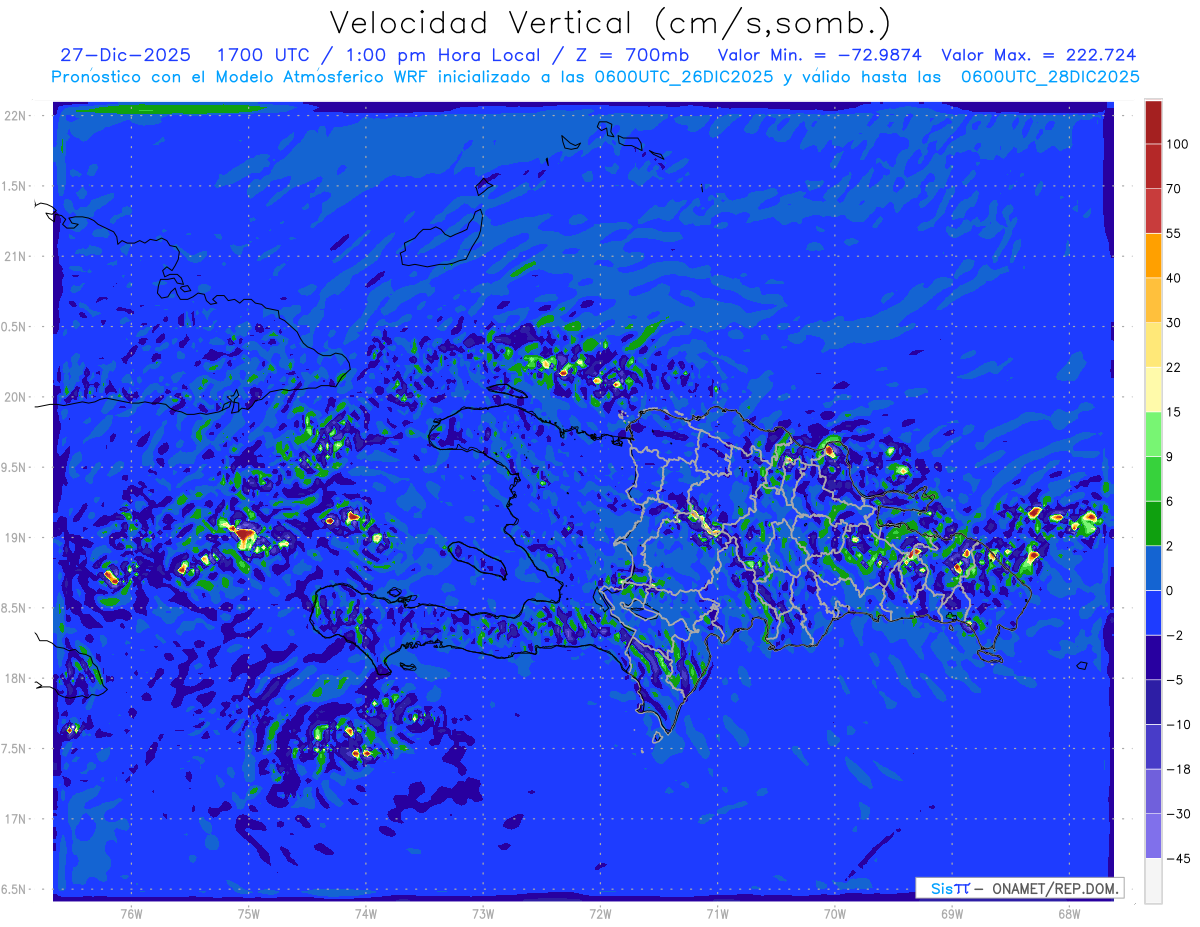The width and height of the screenshot is (1200, 927).
Task: Click the '71W' longitude label
Action: click(x=717, y=914)
